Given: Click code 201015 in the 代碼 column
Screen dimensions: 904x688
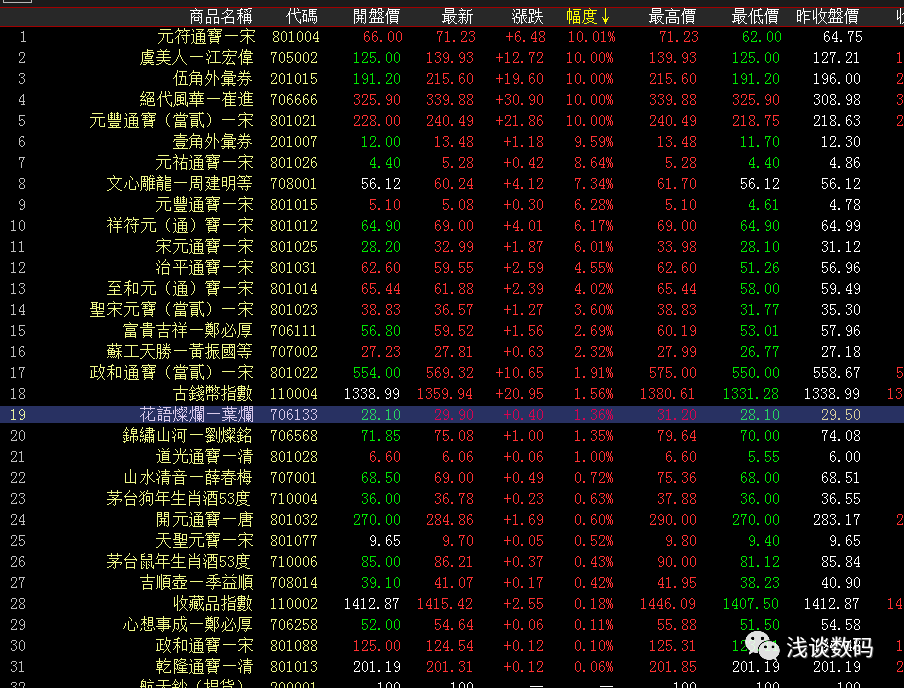Looking at the screenshot, I should [294, 78].
